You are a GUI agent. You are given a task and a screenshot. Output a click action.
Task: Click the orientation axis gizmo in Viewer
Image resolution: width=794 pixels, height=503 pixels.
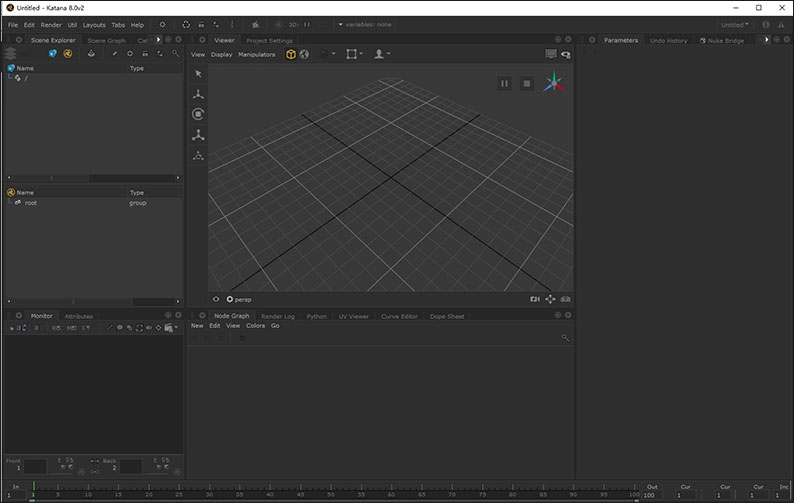click(553, 85)
